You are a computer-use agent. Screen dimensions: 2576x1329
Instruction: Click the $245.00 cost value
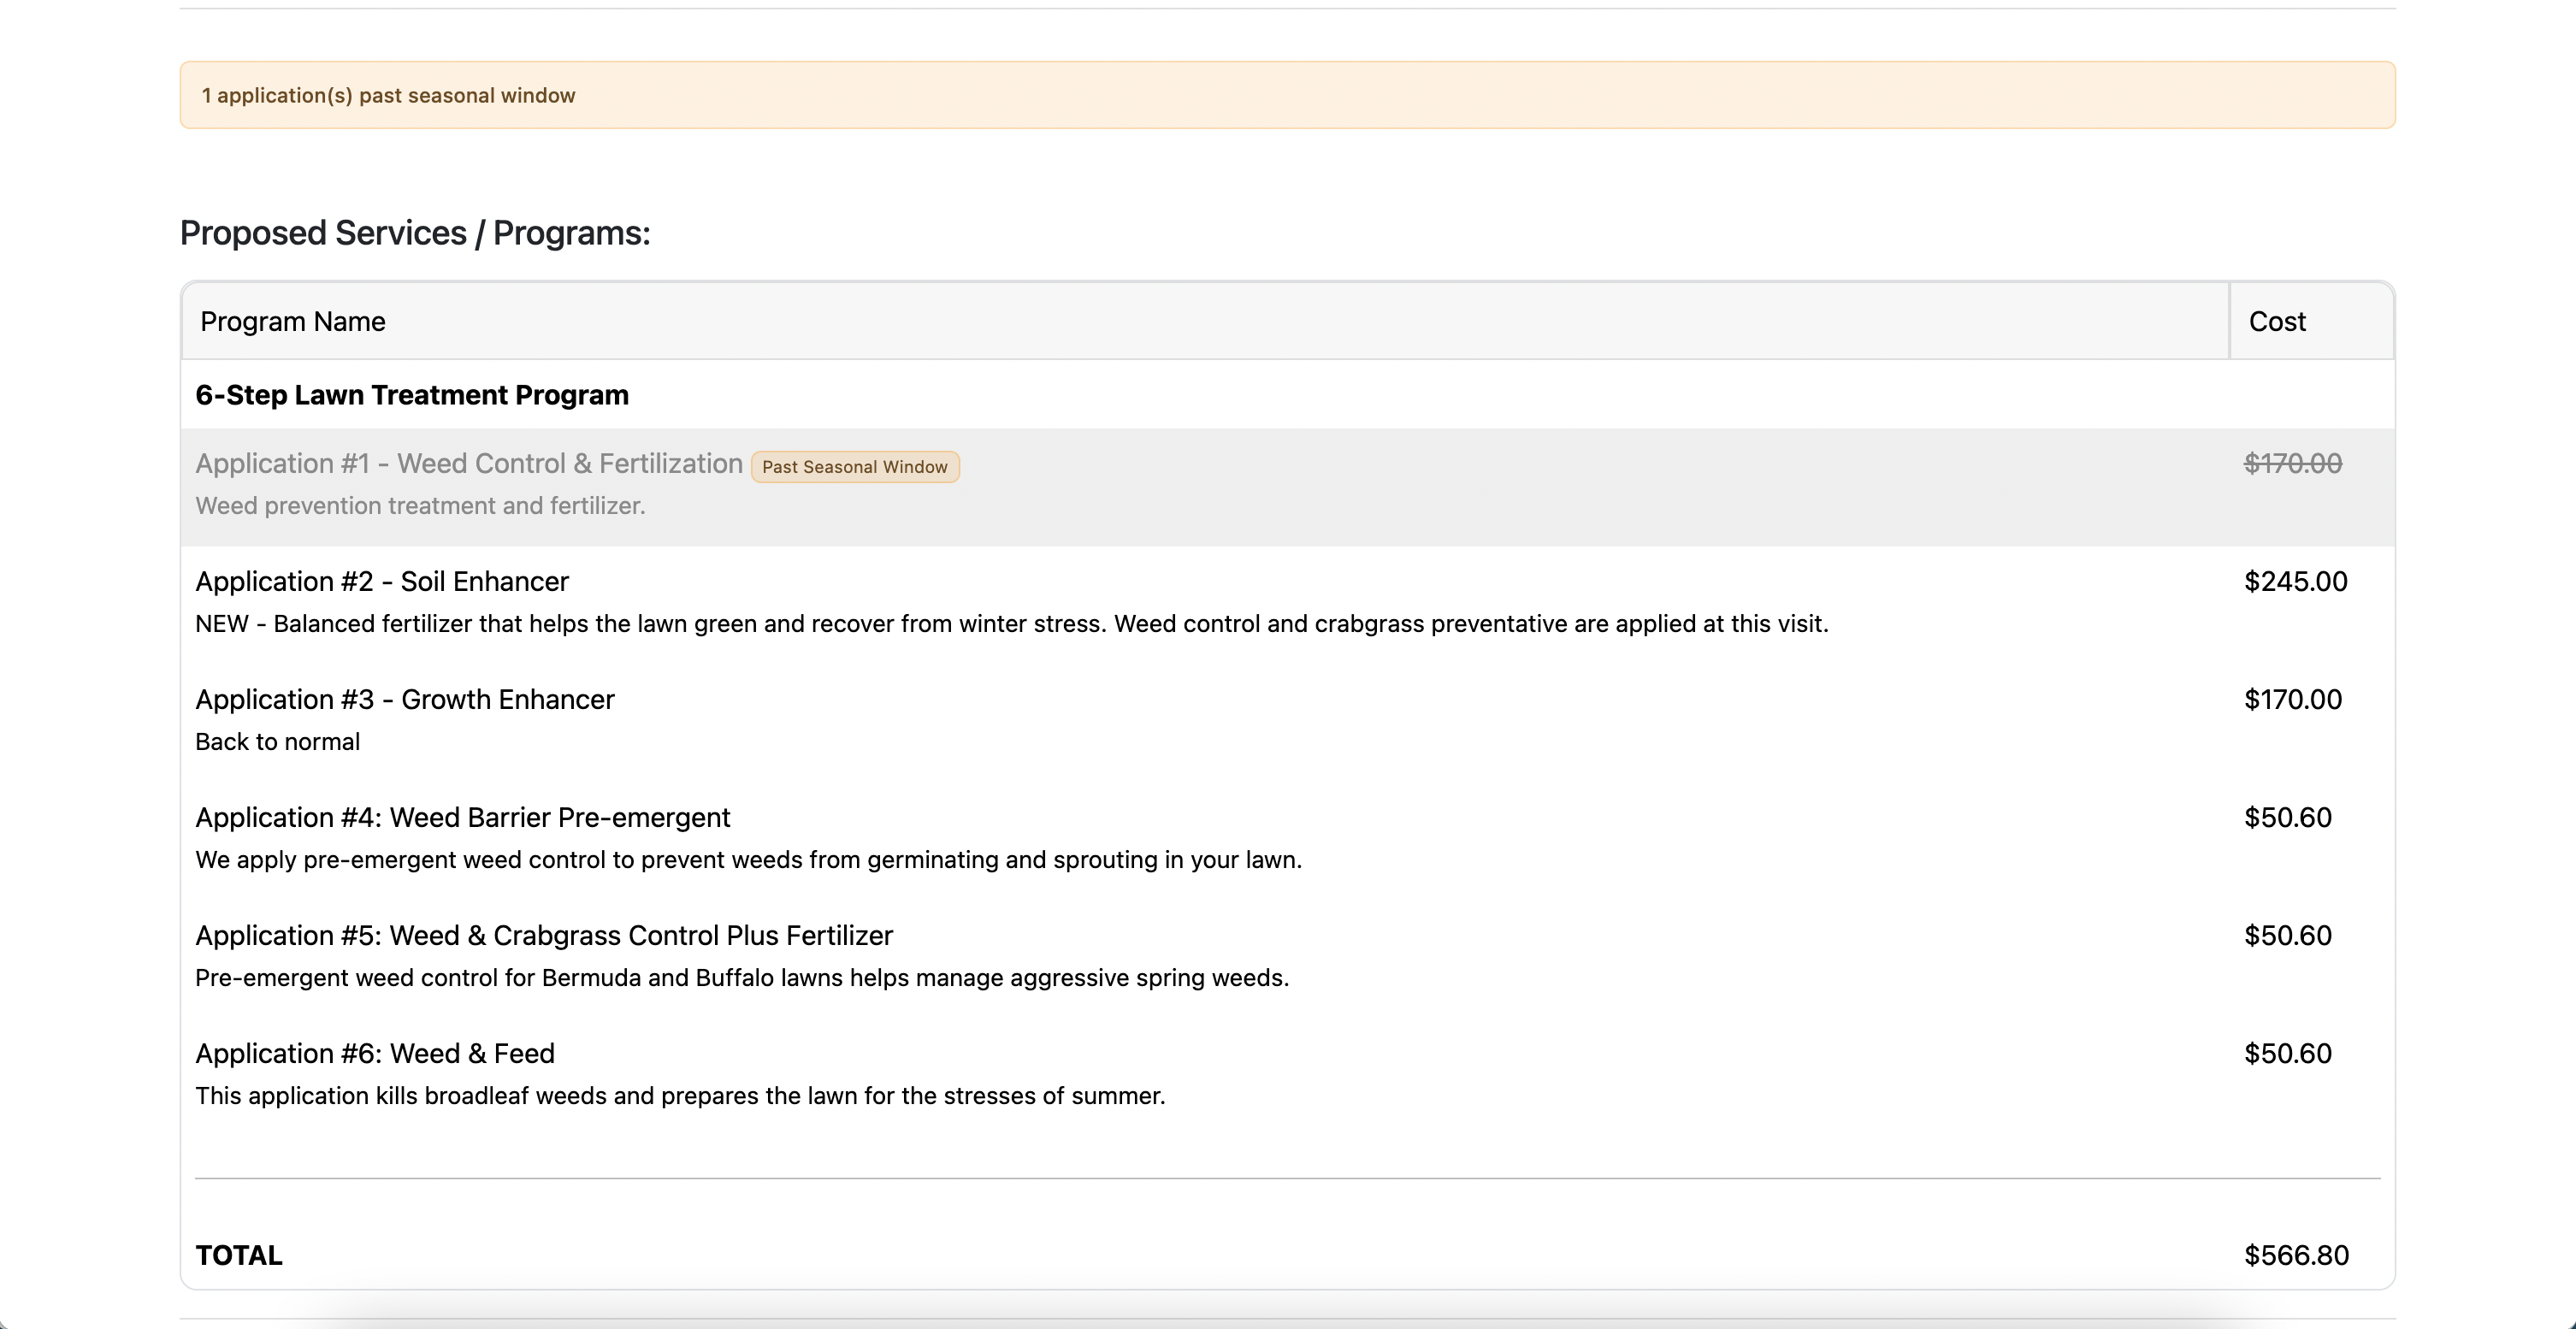[2295, 581]
